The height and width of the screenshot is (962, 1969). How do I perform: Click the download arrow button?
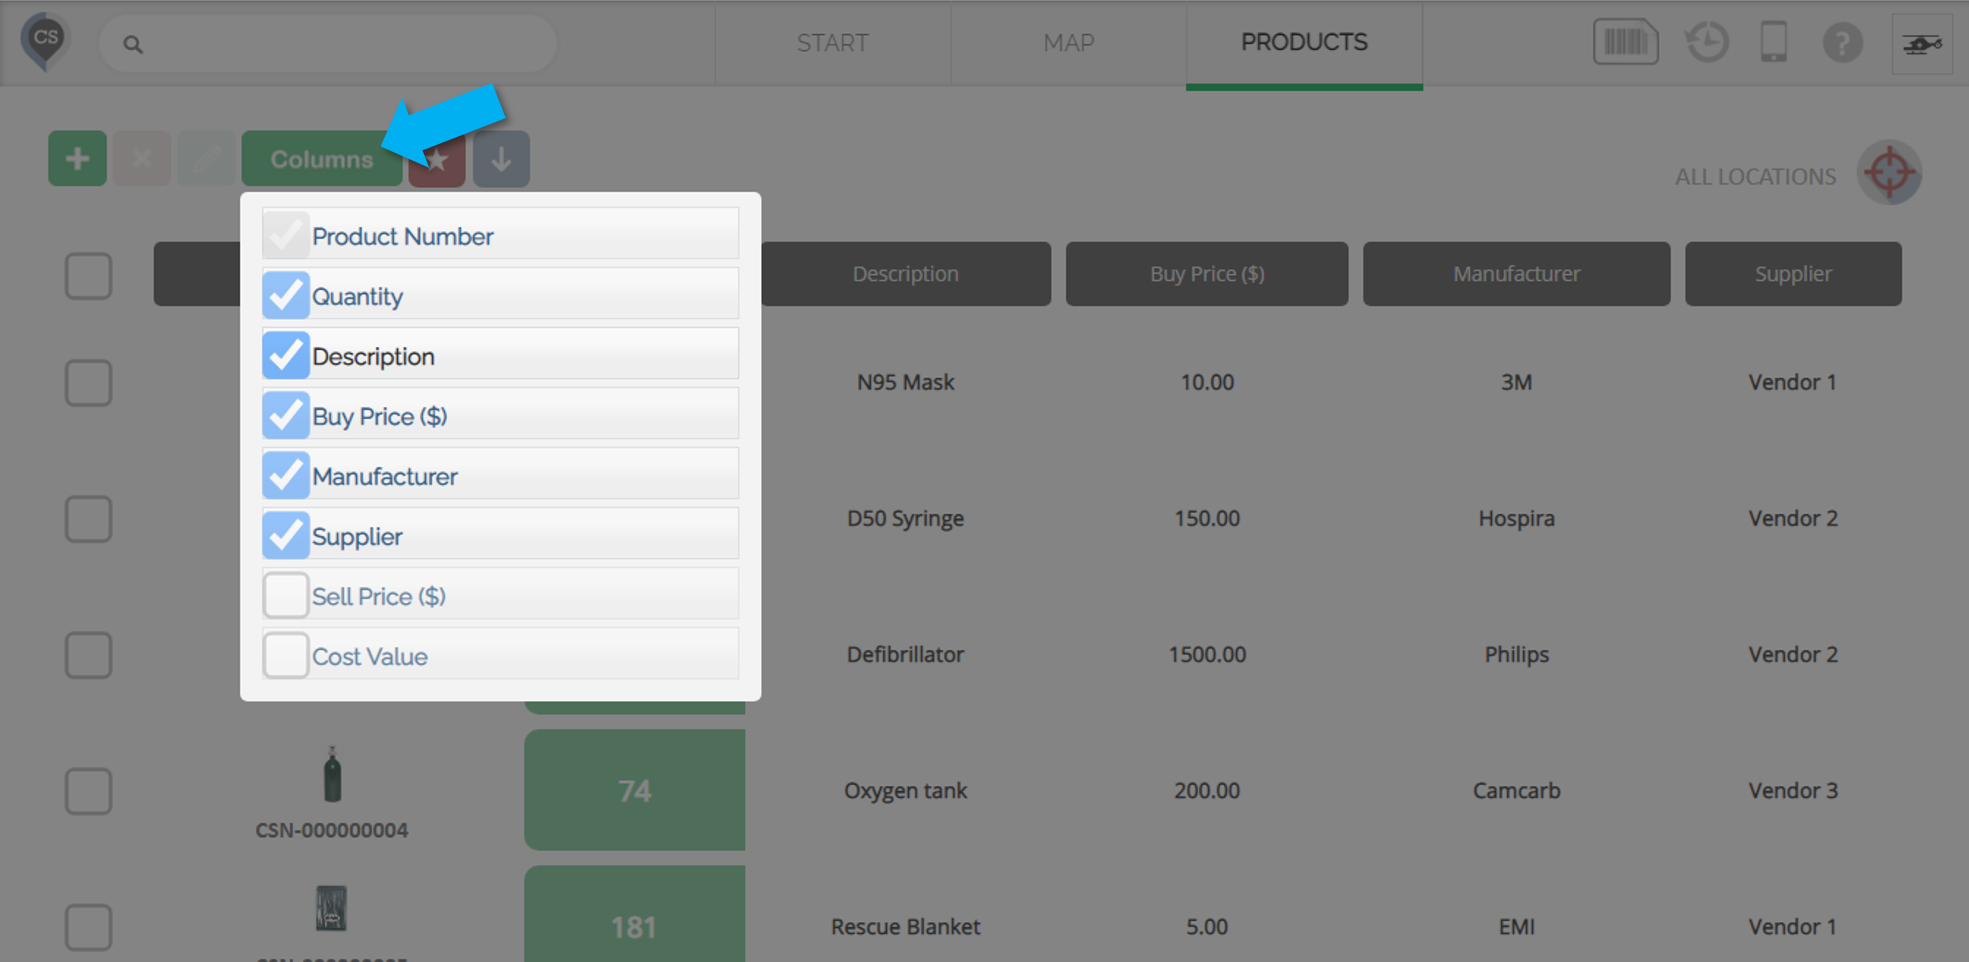[501, 159]
